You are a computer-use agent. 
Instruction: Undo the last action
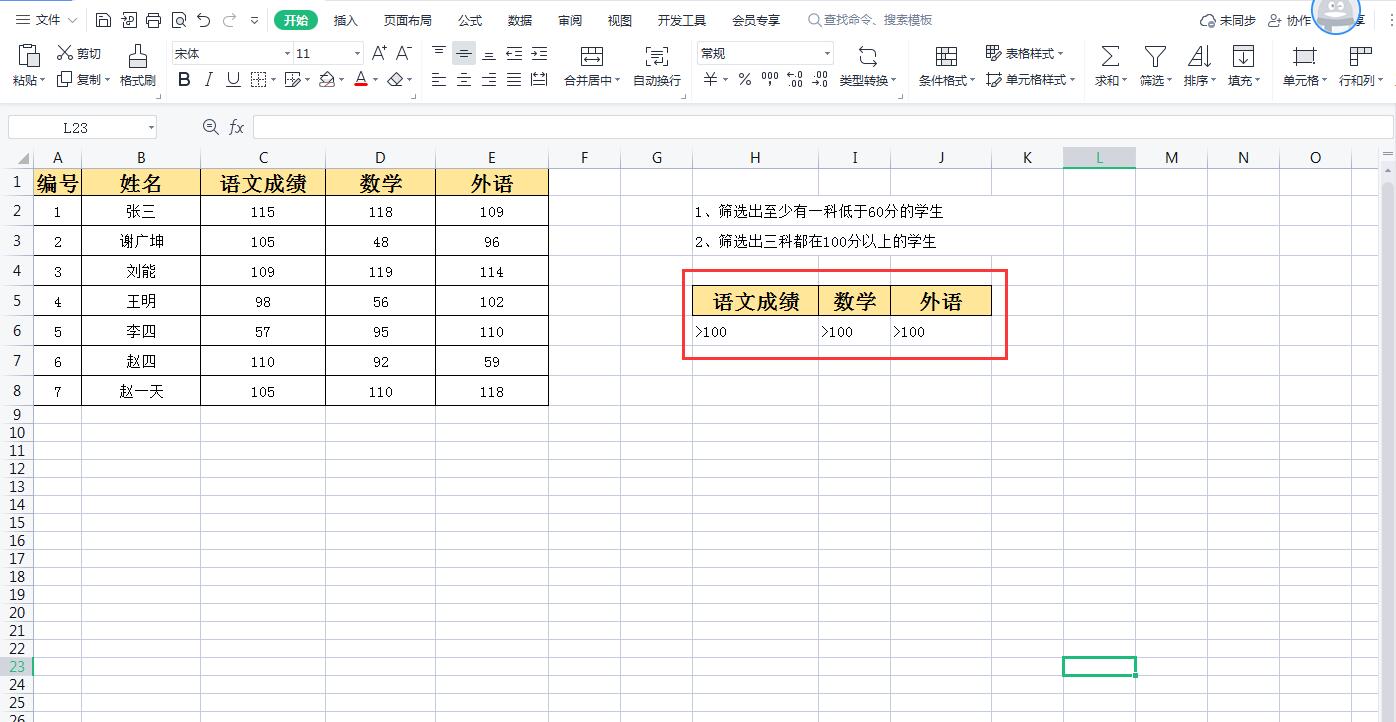203,20
